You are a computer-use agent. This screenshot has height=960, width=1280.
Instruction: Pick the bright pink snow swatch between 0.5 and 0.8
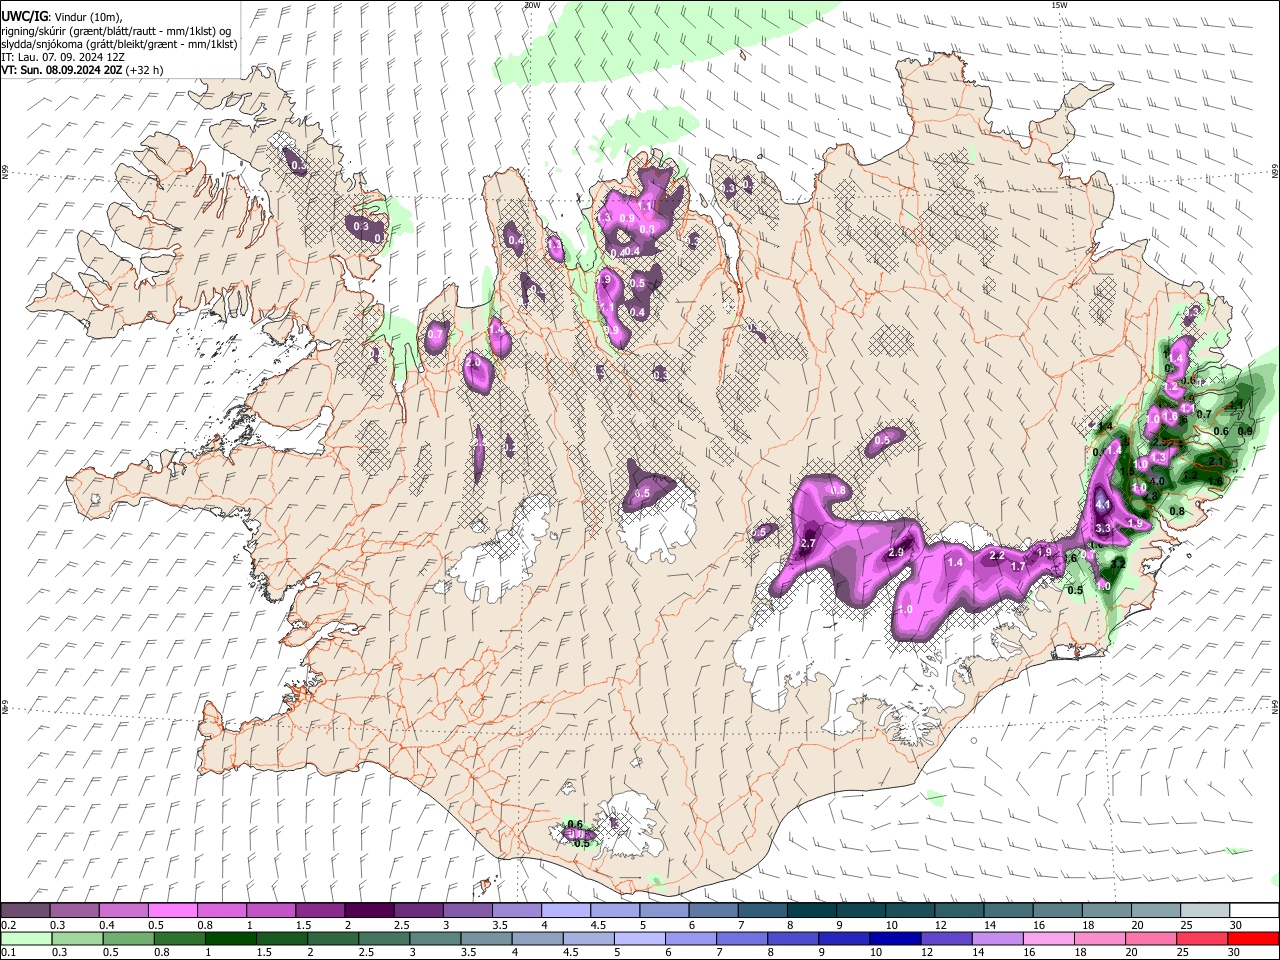coord(171,911)
